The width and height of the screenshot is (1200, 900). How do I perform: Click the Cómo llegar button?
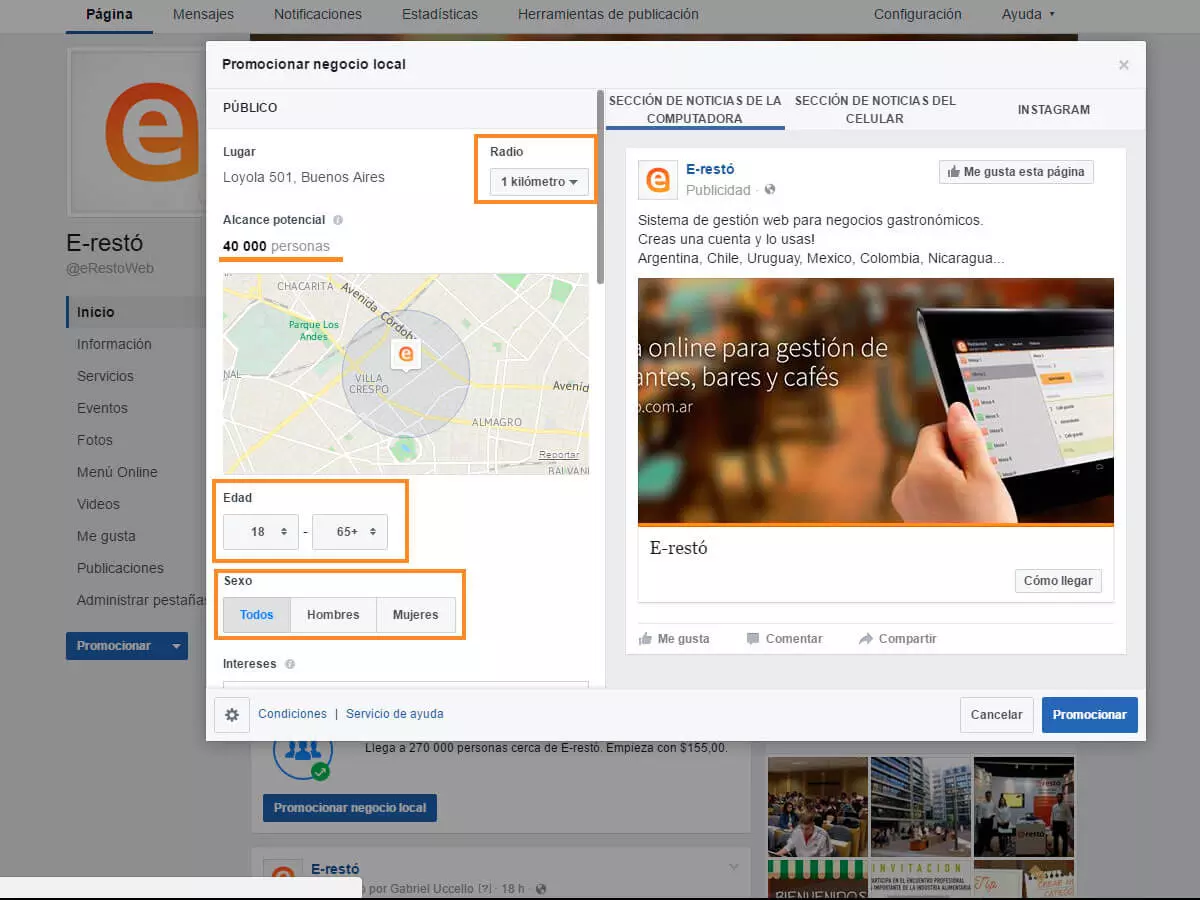[1058, 581]
